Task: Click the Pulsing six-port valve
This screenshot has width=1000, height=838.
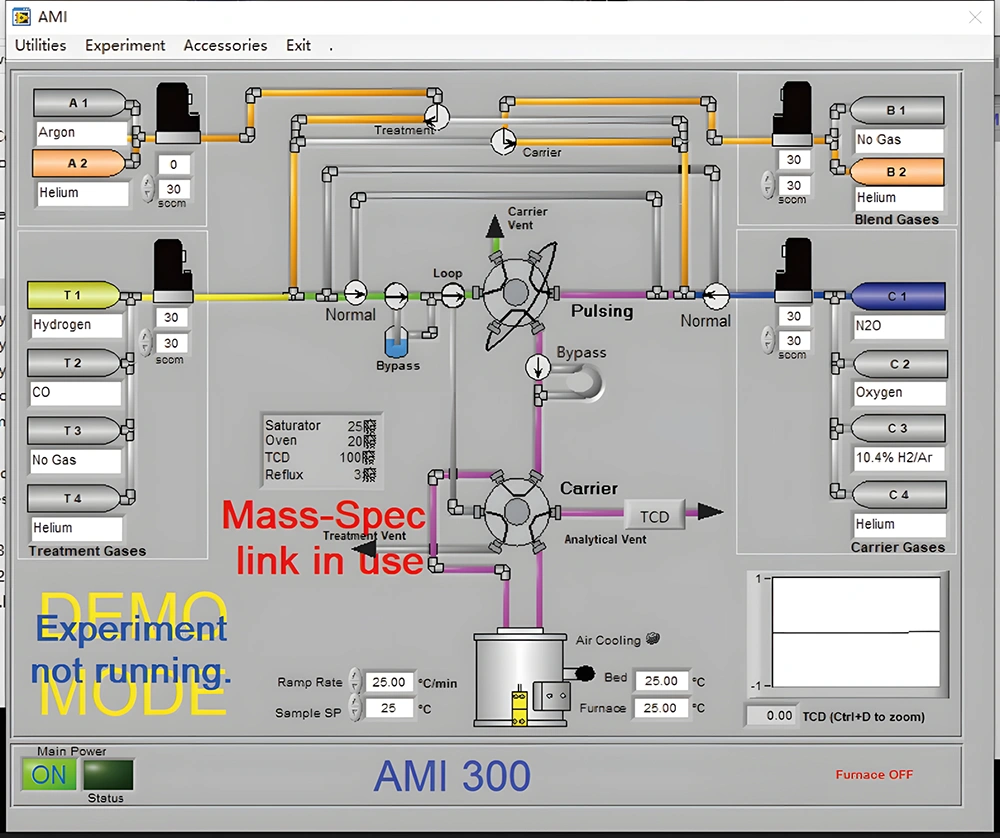Action: [x=515, y=293]
